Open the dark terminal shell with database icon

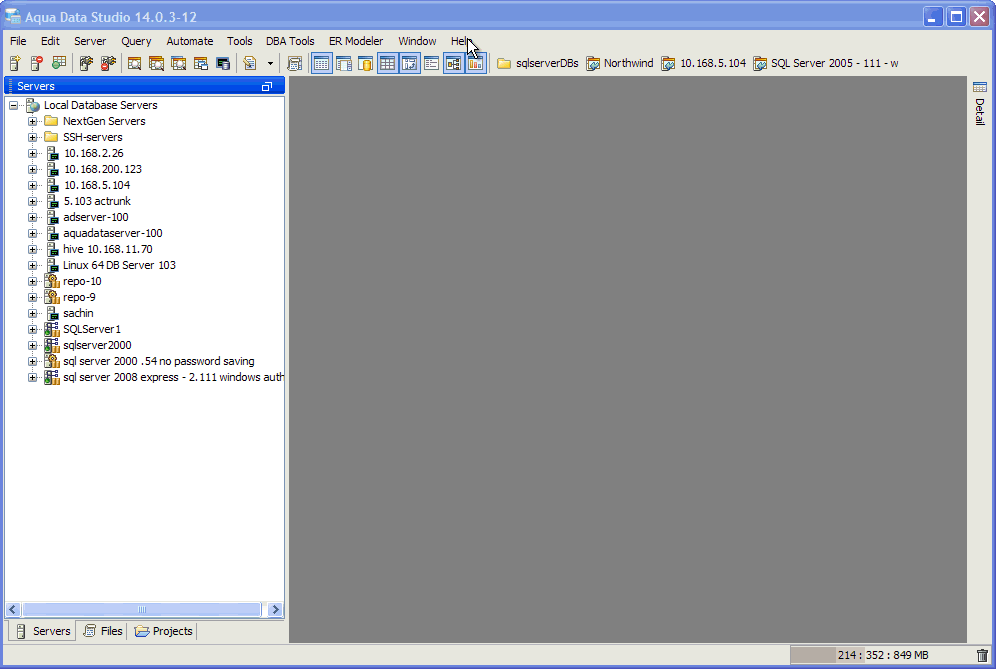coord(223,63)
